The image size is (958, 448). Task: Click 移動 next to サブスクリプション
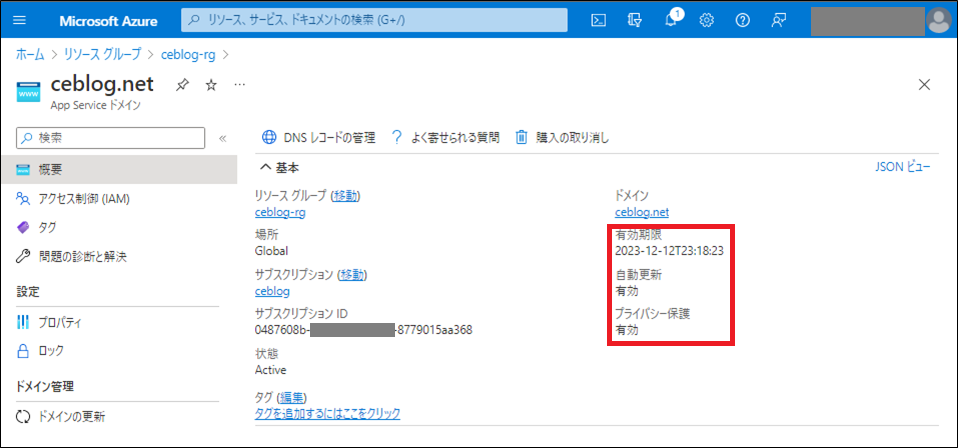353,274
